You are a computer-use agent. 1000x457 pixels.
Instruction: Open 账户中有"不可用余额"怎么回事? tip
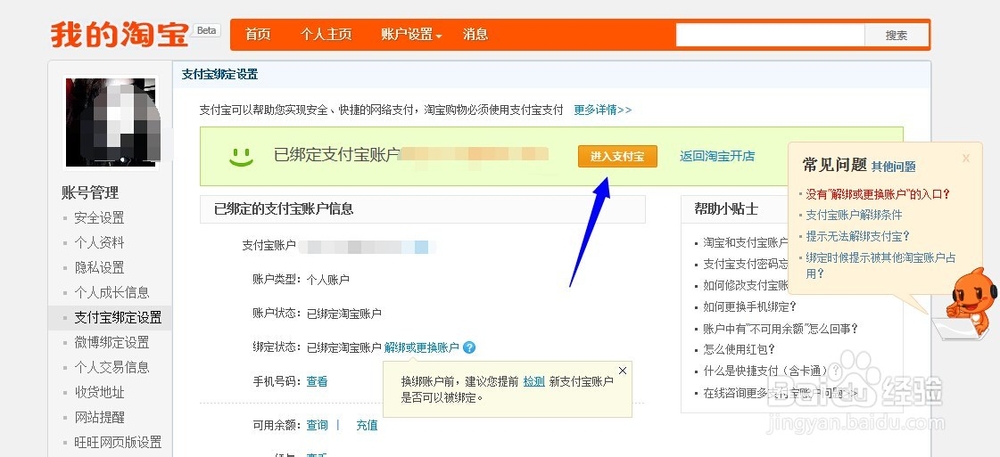click(780, 329)
